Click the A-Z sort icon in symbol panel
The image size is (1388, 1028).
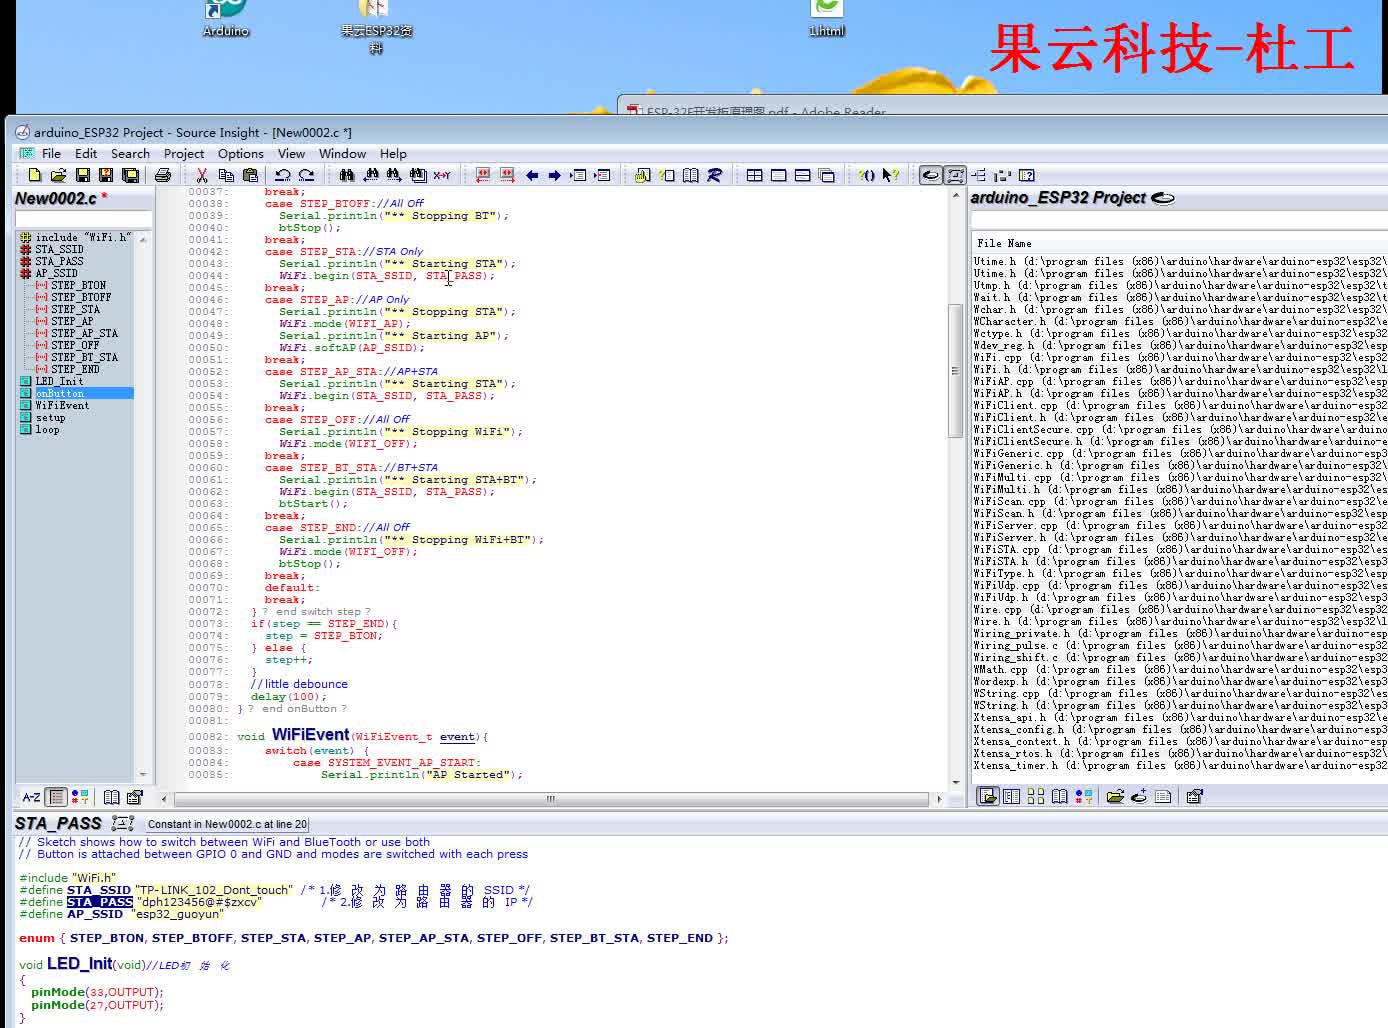pos(31,797)
